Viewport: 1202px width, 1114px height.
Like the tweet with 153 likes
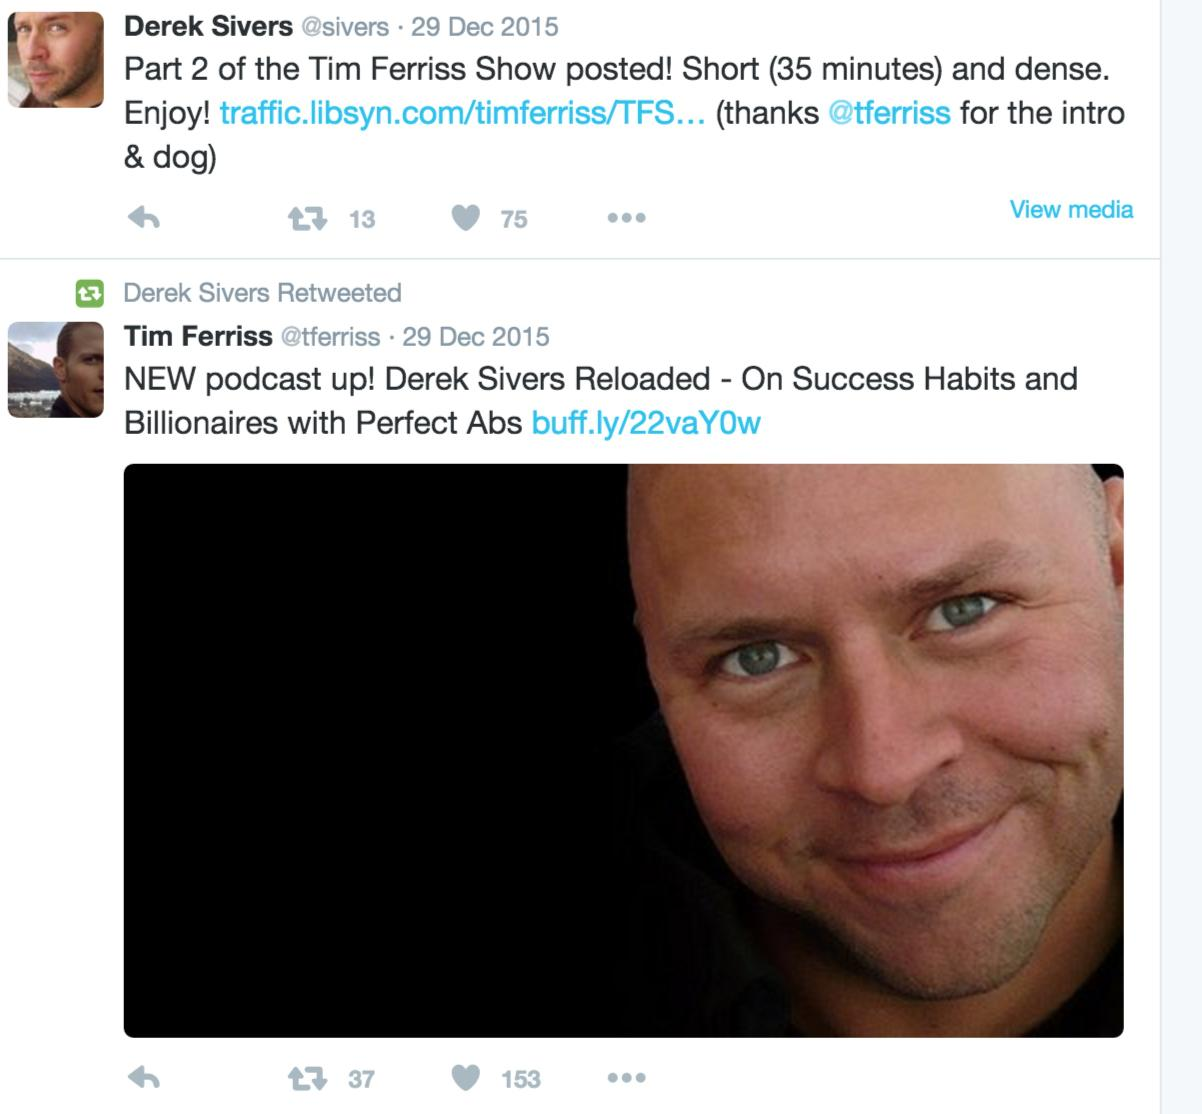point(466,1078)
